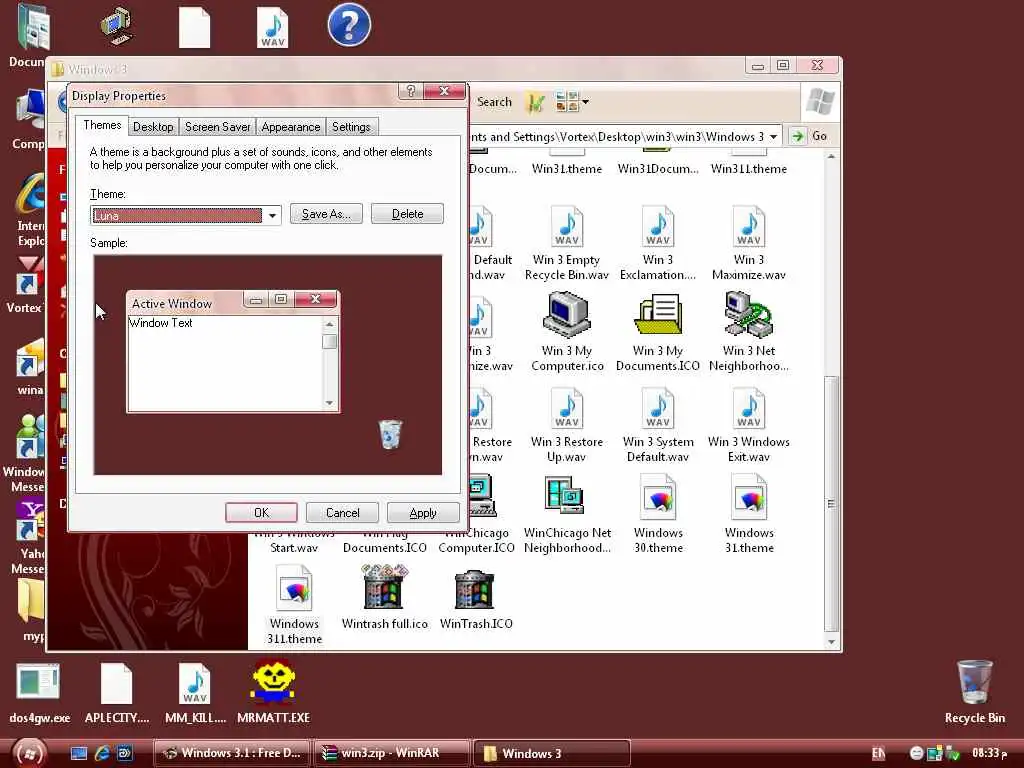Select Win 3 Net Neighborhood icon
The width and height of the screenshot is (1024, 768).
[x=749, y=333]
